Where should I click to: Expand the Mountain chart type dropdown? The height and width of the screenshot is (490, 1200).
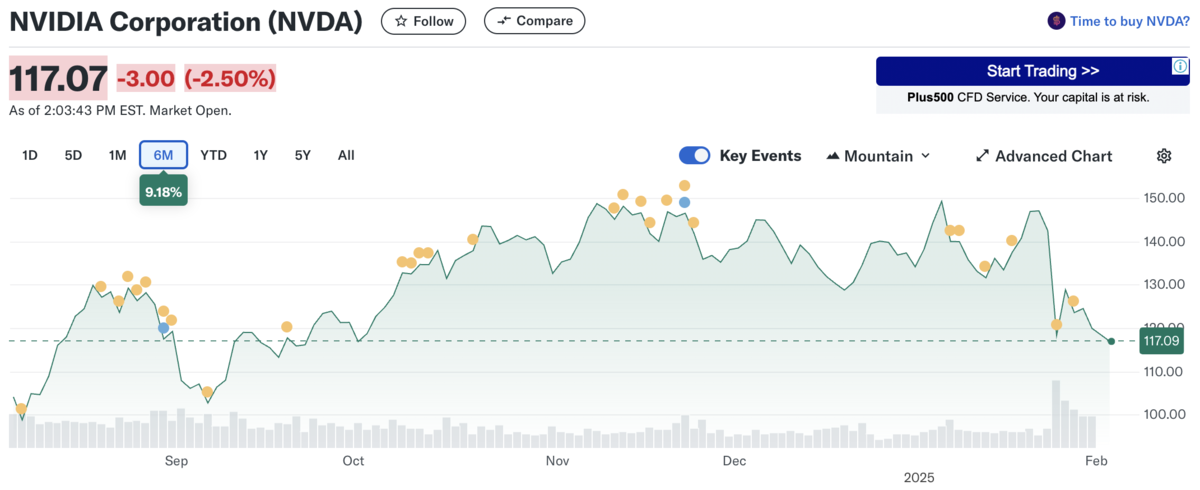coord(878,156)
